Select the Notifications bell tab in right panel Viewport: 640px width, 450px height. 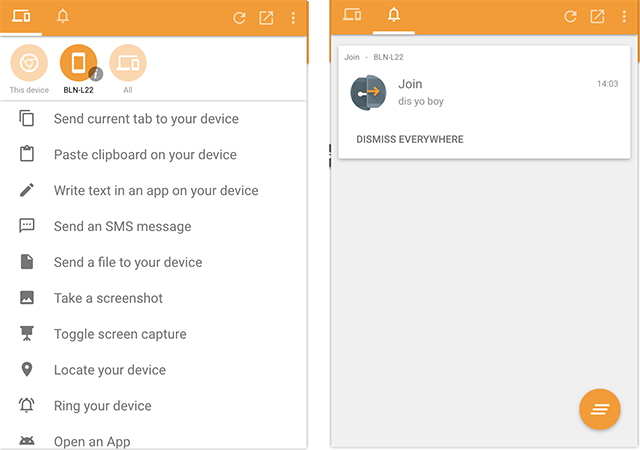click(x=393, y=16)
